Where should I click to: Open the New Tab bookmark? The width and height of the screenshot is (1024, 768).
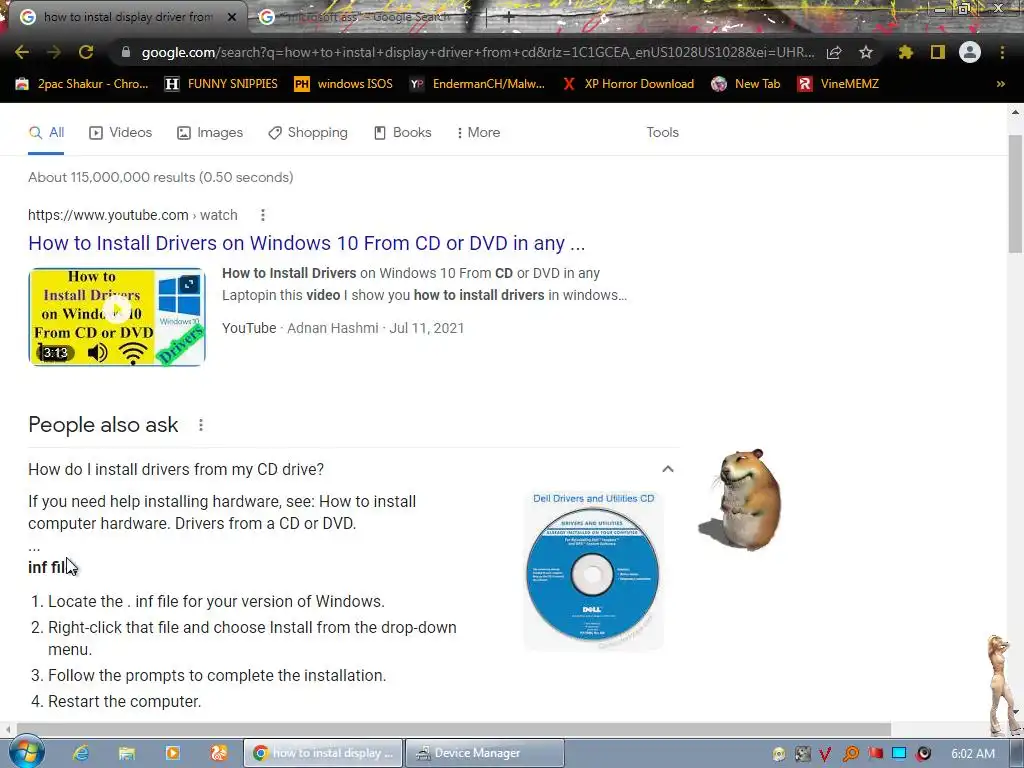pos(746,84)
